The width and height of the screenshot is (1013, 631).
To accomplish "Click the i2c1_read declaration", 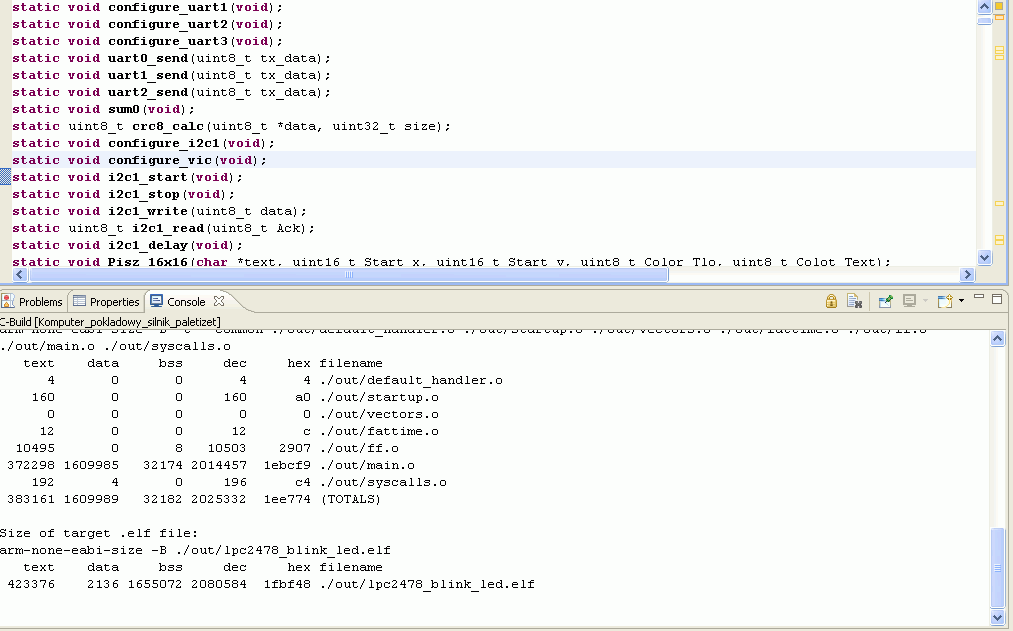I will (x=163, y=228).
